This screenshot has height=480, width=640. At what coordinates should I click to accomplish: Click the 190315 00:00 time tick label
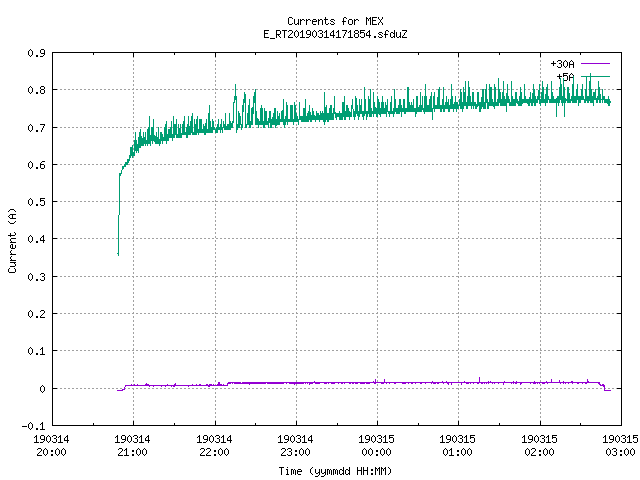376,446
